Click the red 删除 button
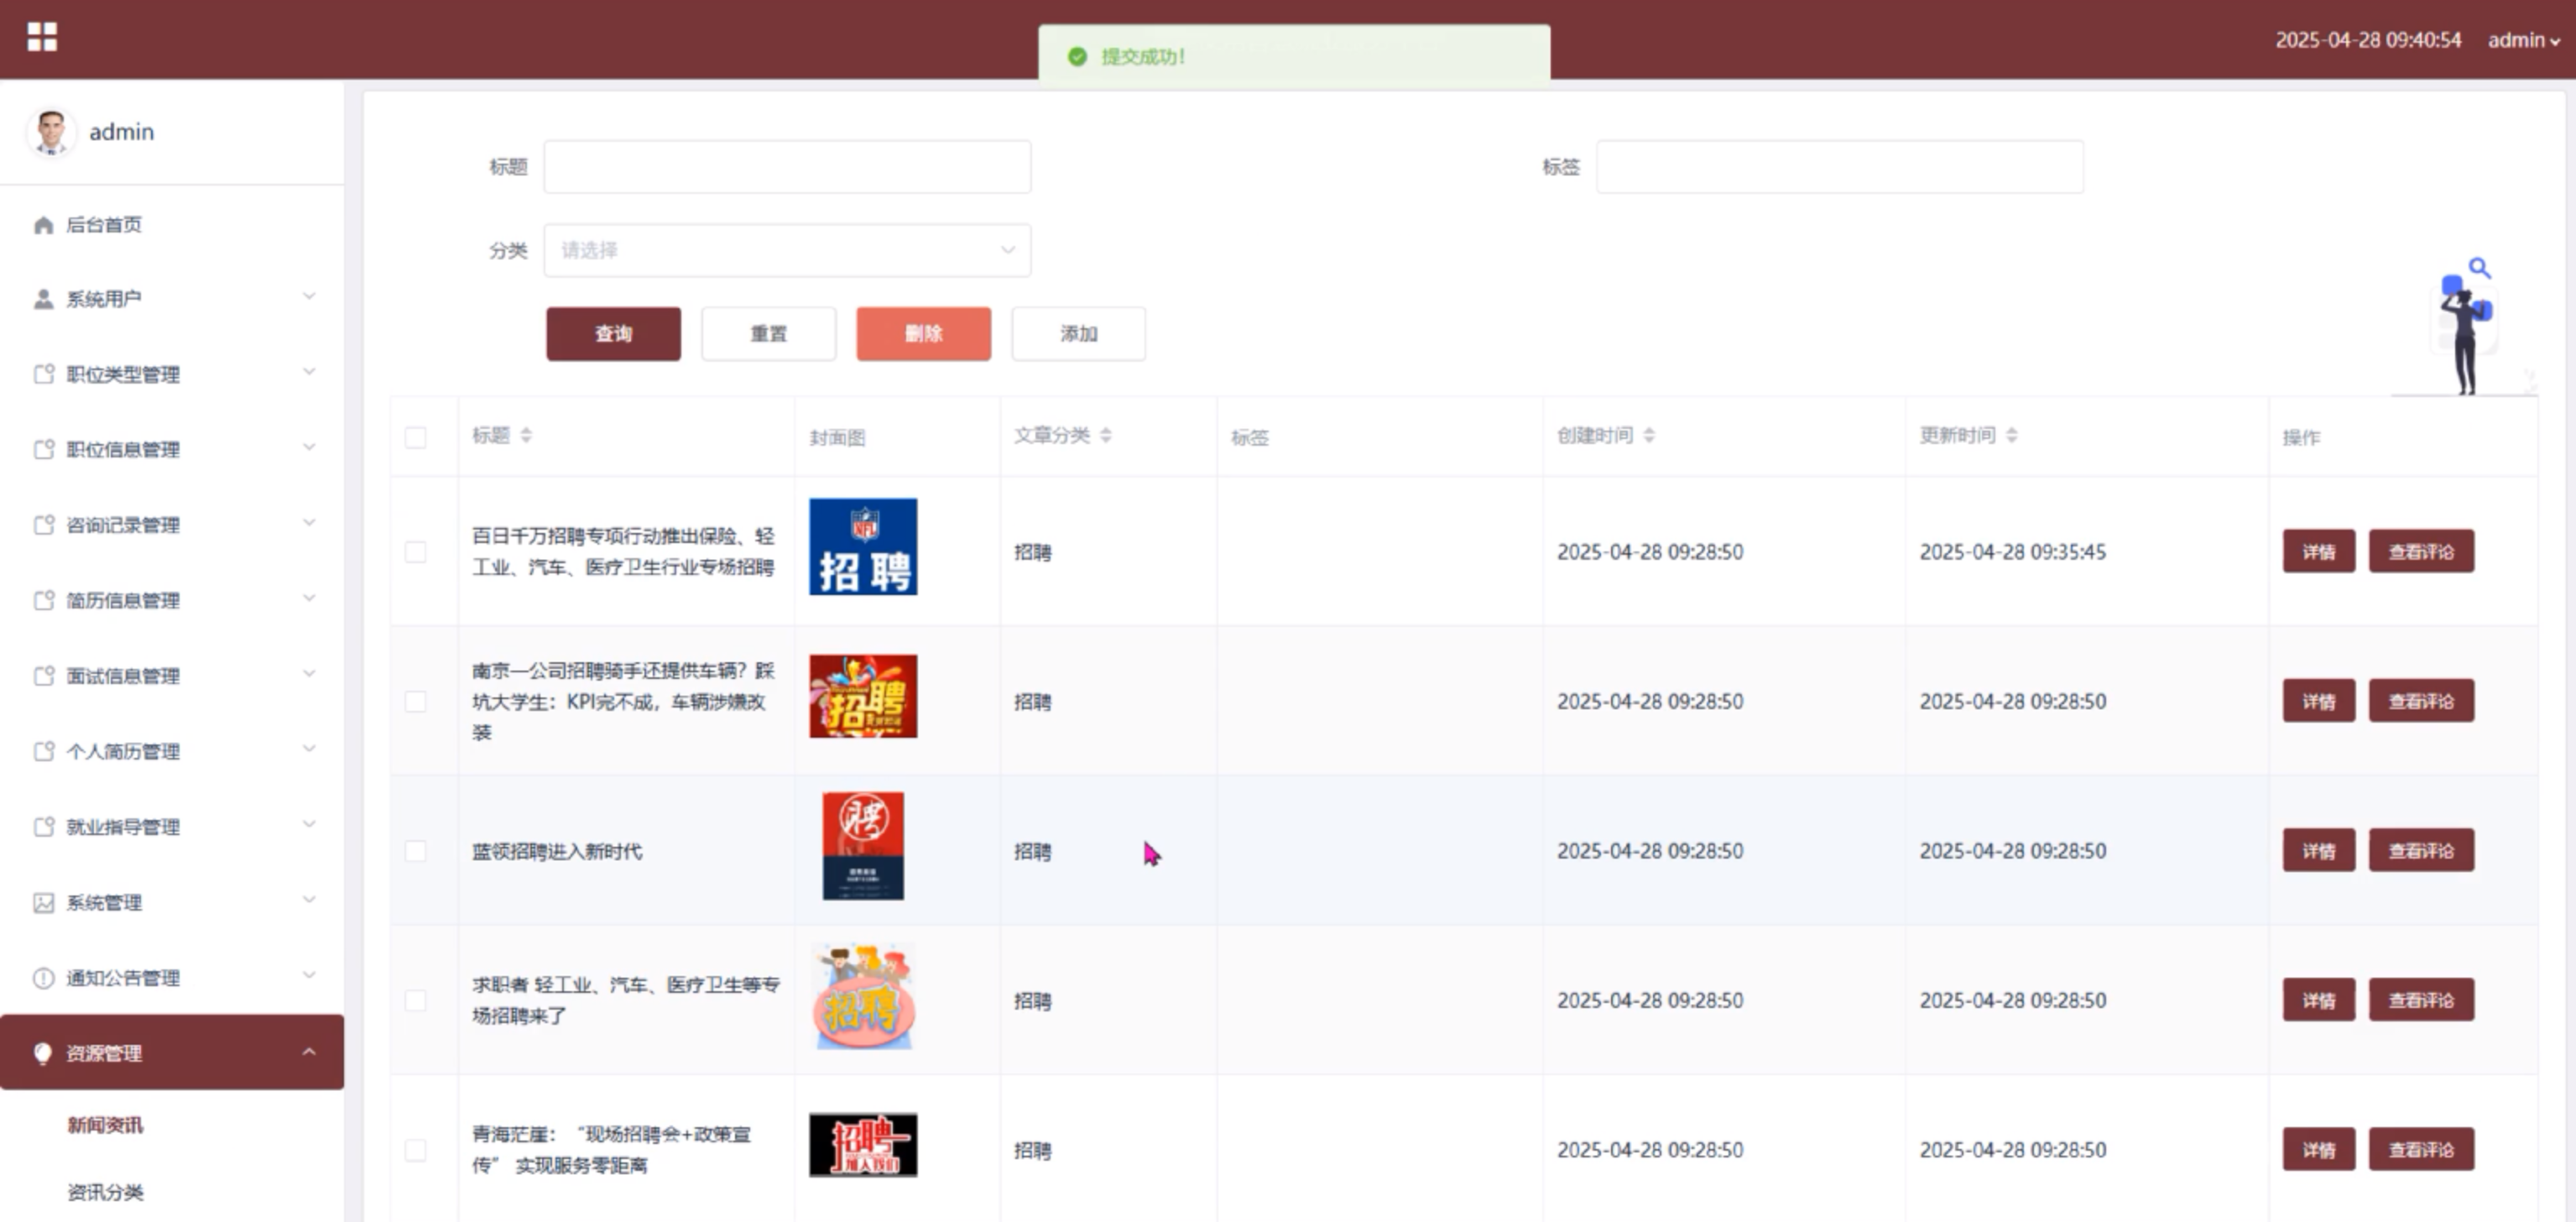The width and height of the screenshot is (2576, 1222). click(922, 334)
